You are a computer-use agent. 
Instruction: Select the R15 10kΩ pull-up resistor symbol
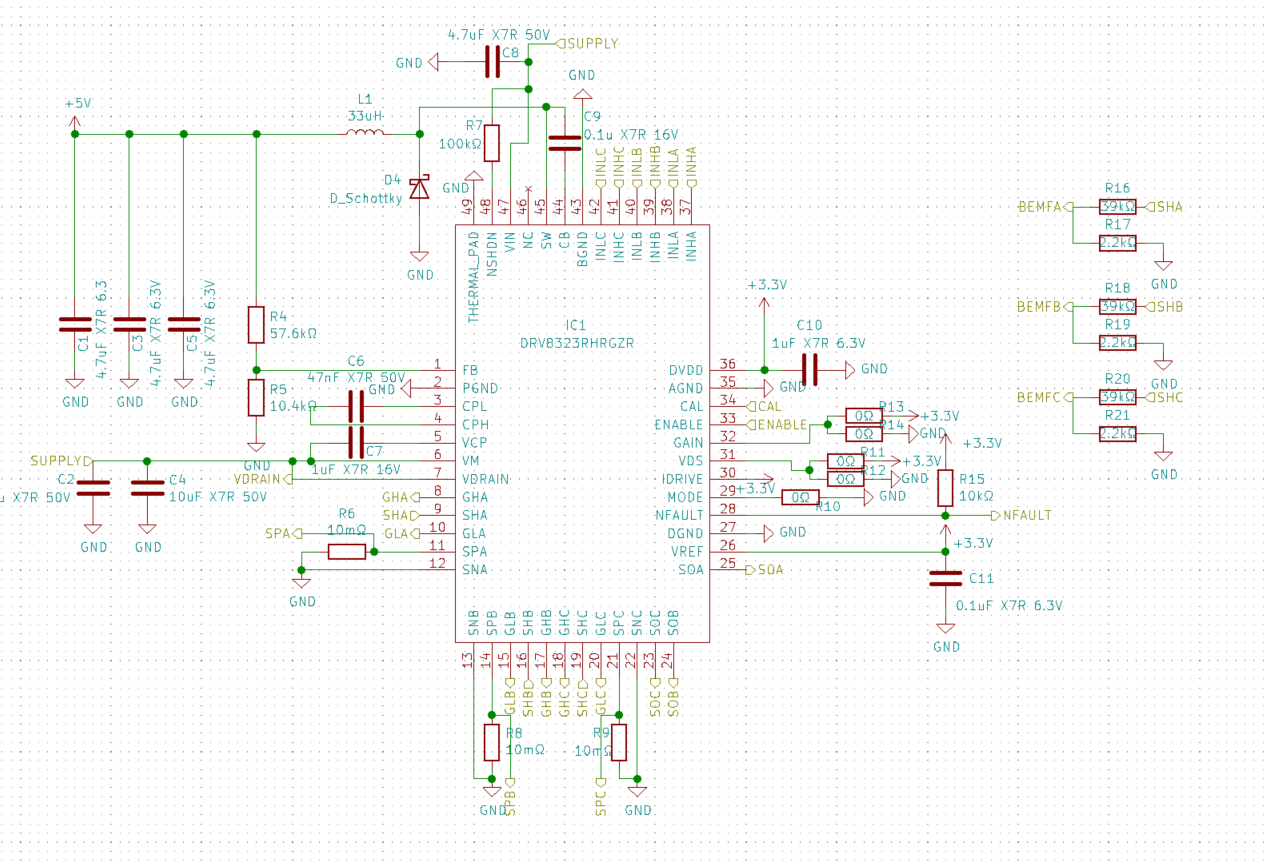pos(946,489)
